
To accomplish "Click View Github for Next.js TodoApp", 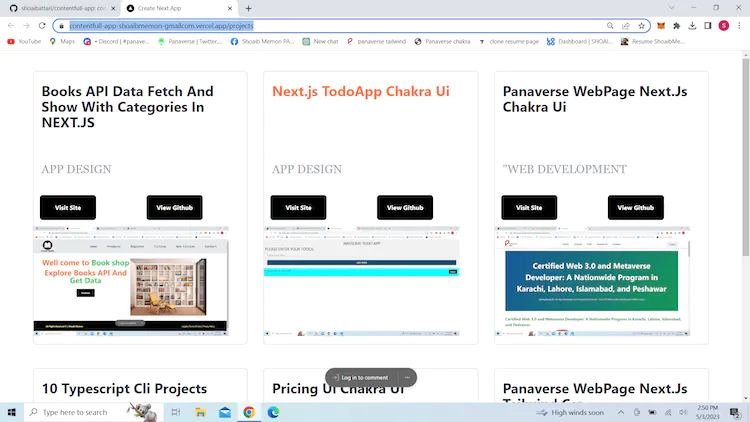I will [405, 207].
